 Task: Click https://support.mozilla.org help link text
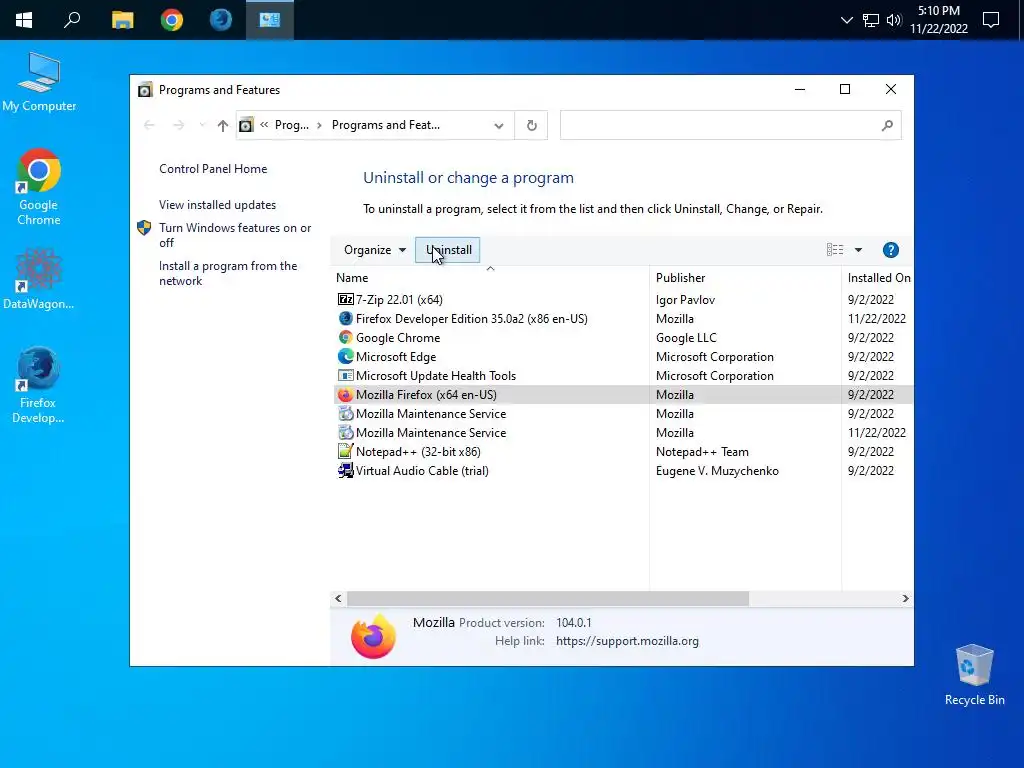(x=627, y=641)
